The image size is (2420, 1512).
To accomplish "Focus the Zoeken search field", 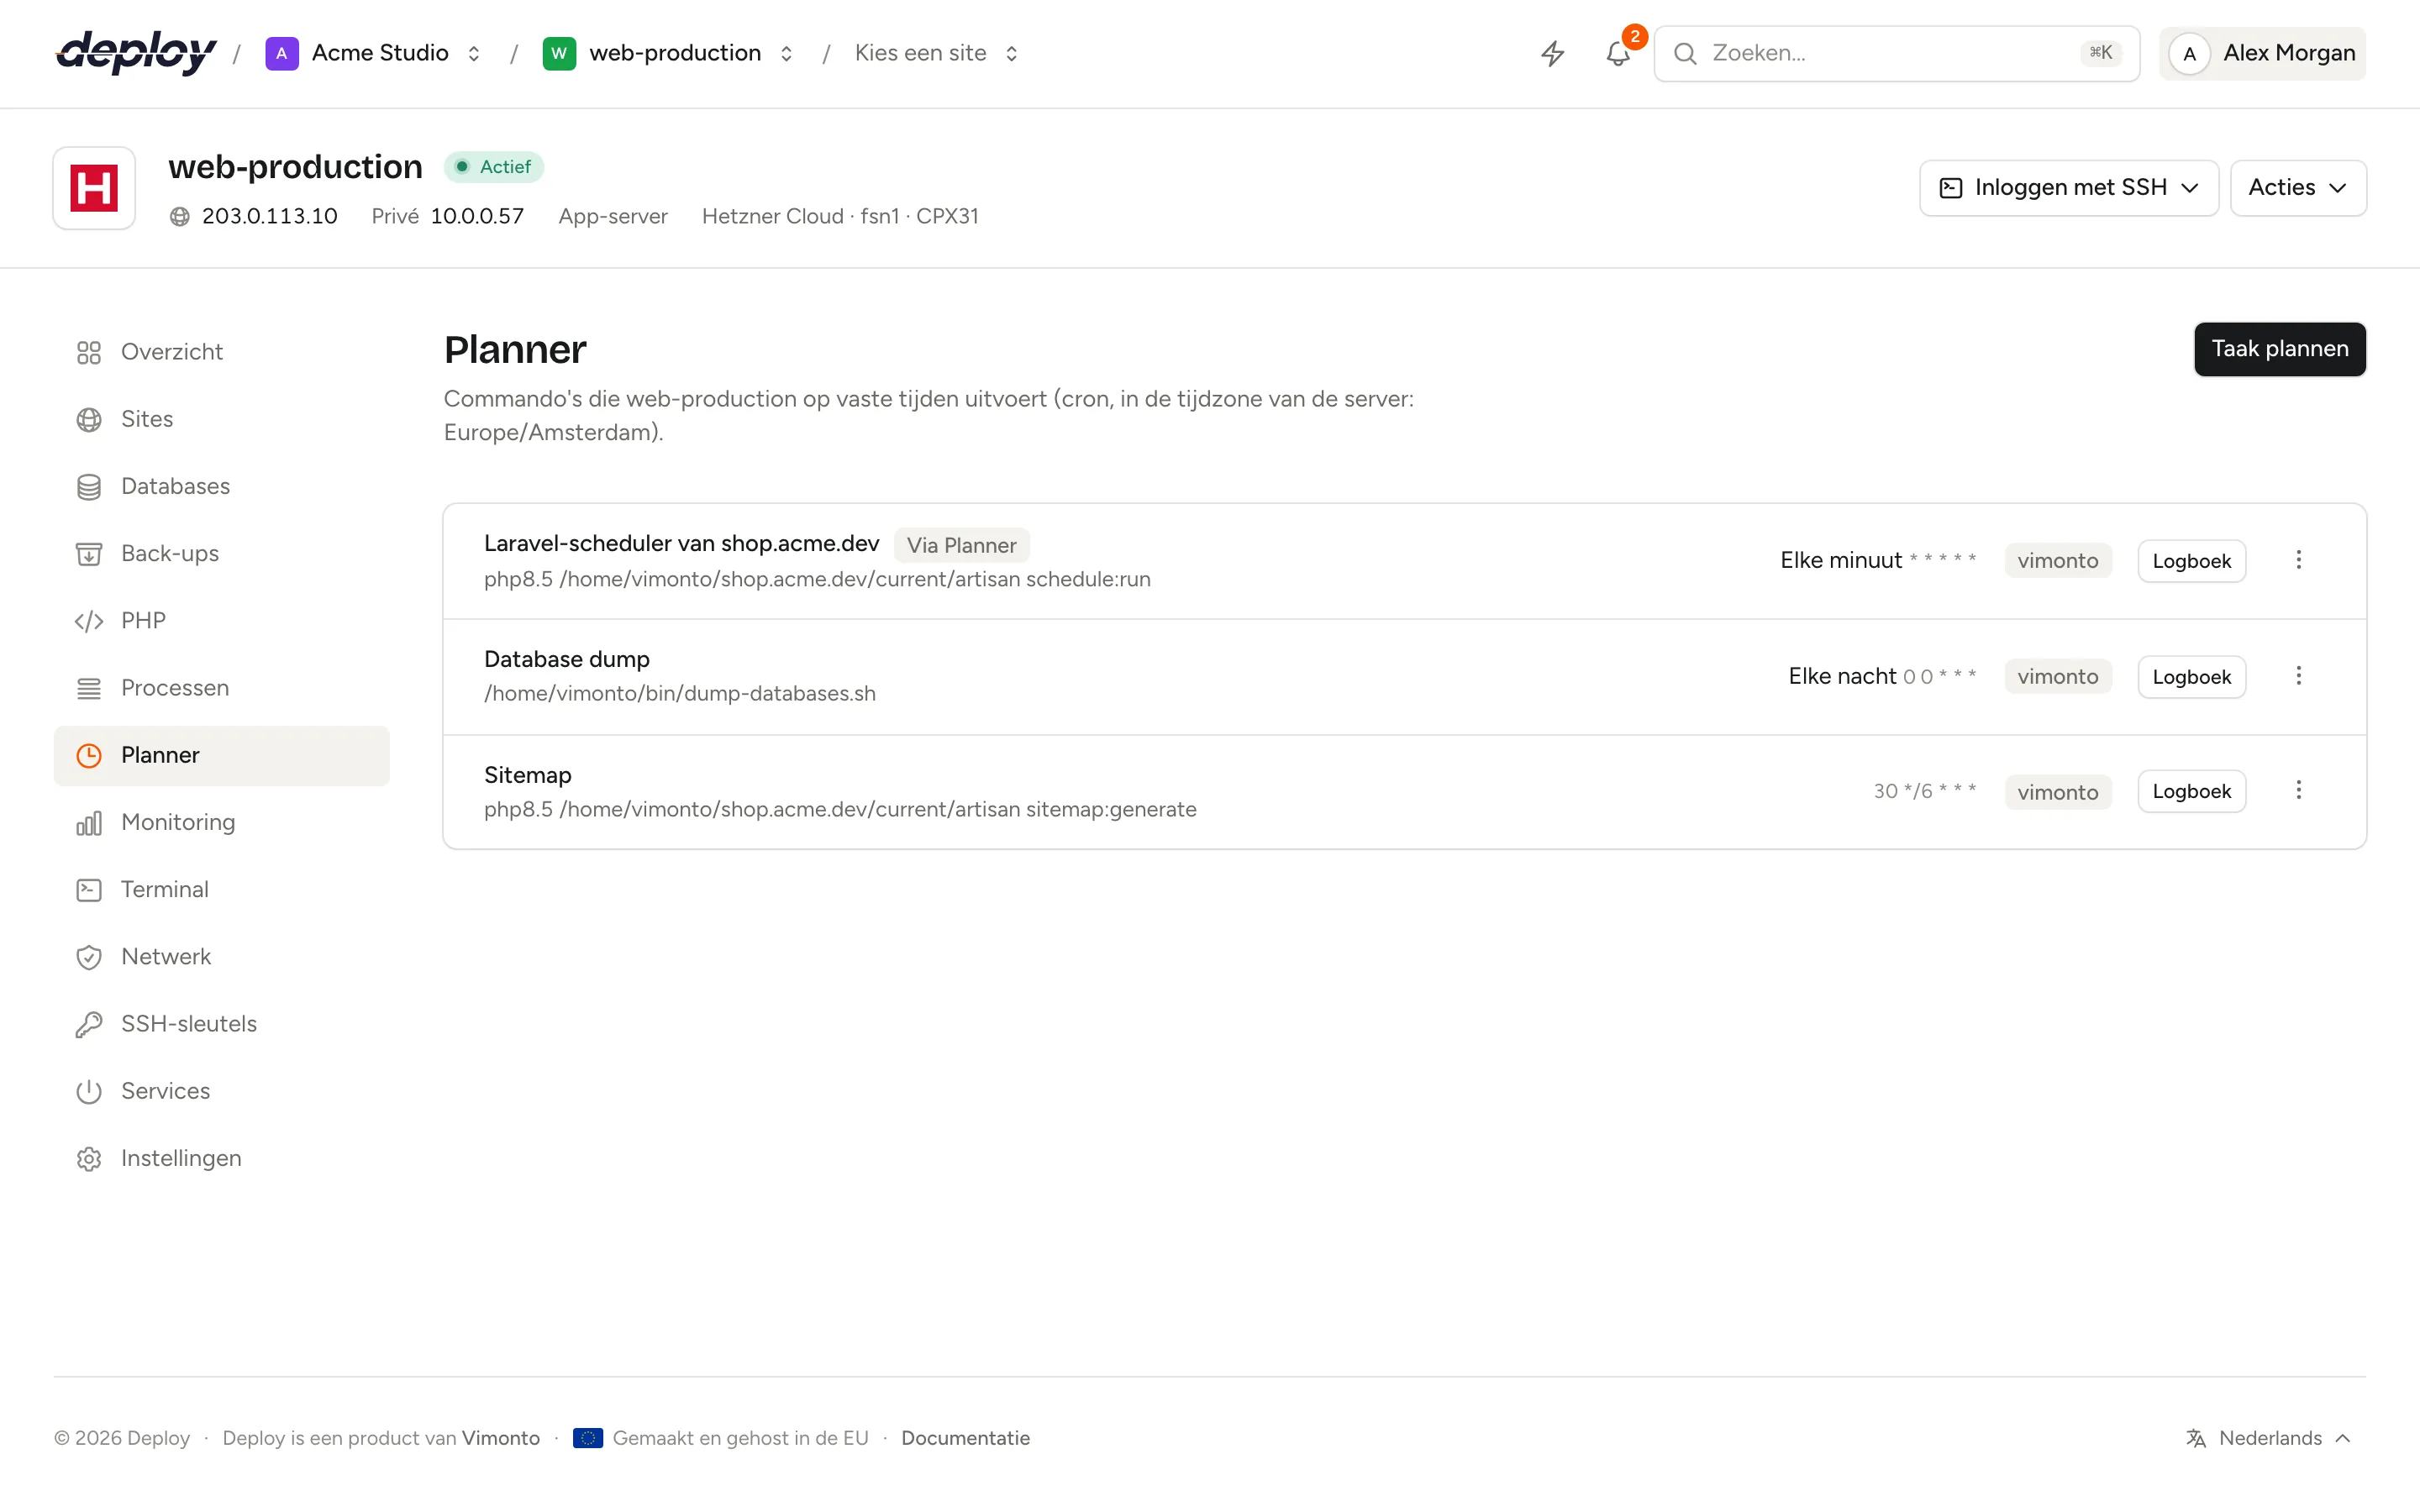I will (1896, 53).
